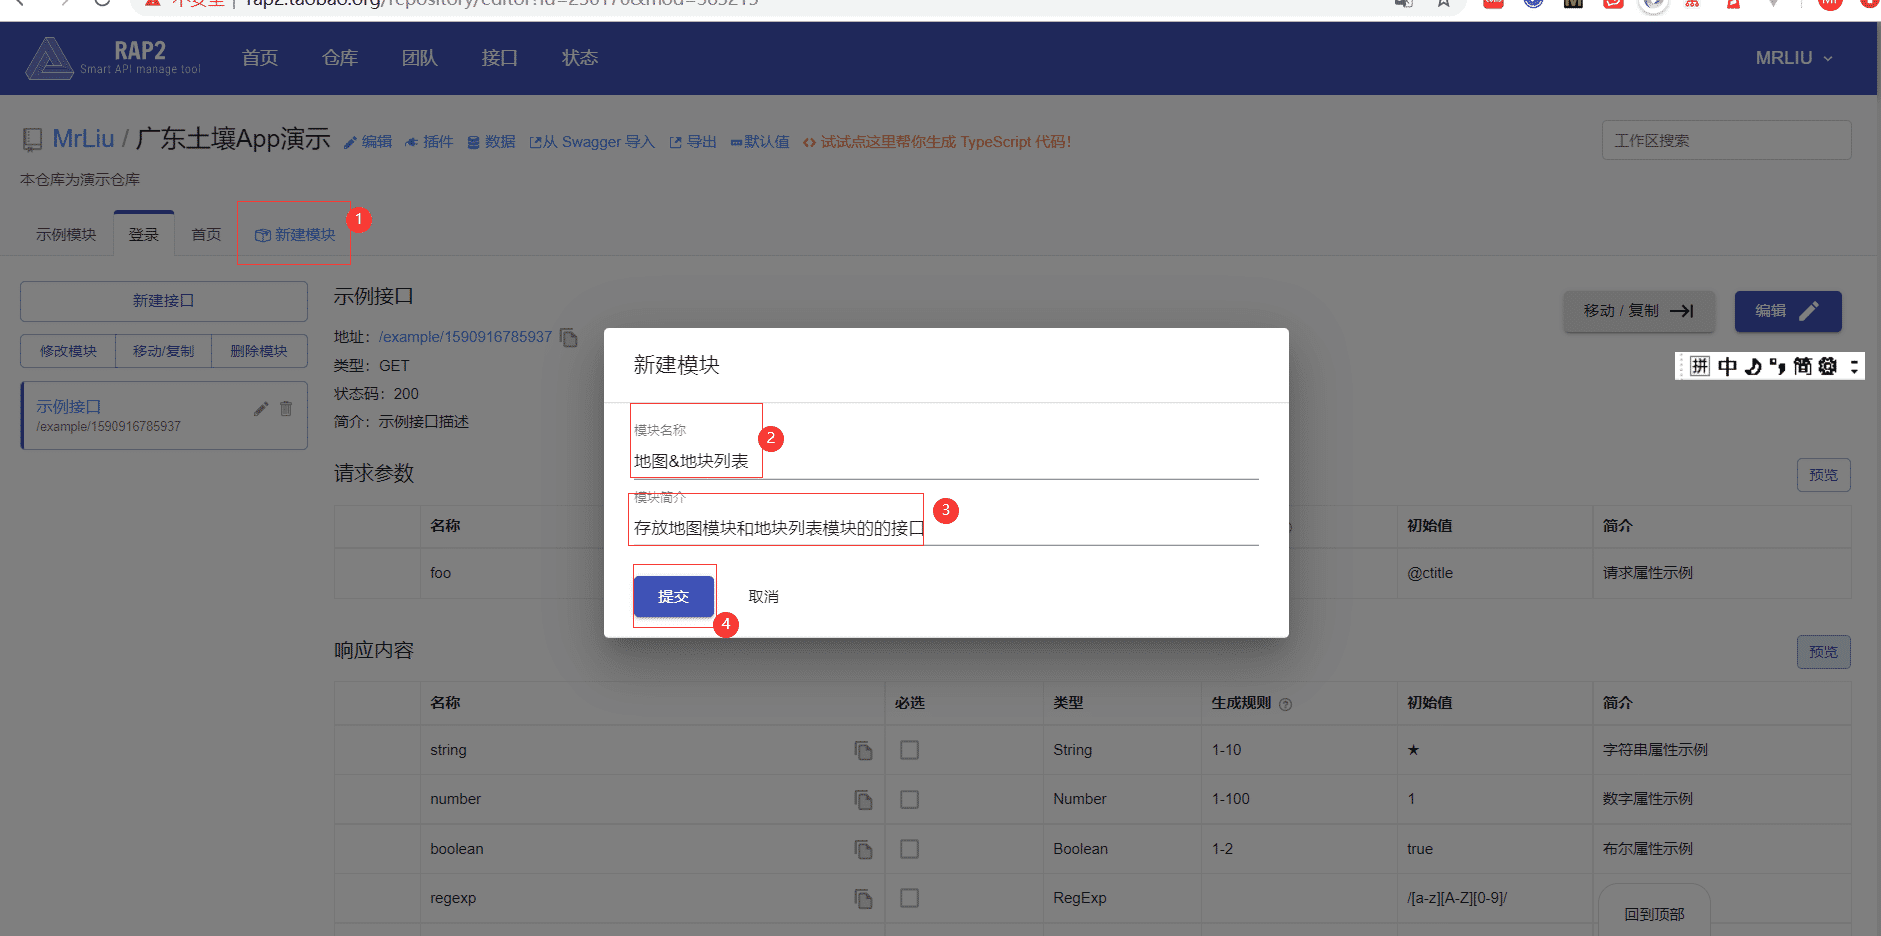This screenshot has width=1881, height=936.
Task: Click the 生成规则 help question icon
Action: pyautogui.click(x=1286, y=704)
